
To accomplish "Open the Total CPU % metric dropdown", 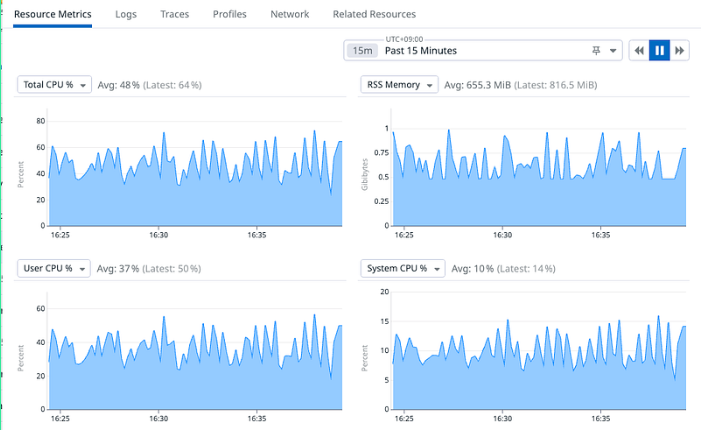I will point(54,84).
